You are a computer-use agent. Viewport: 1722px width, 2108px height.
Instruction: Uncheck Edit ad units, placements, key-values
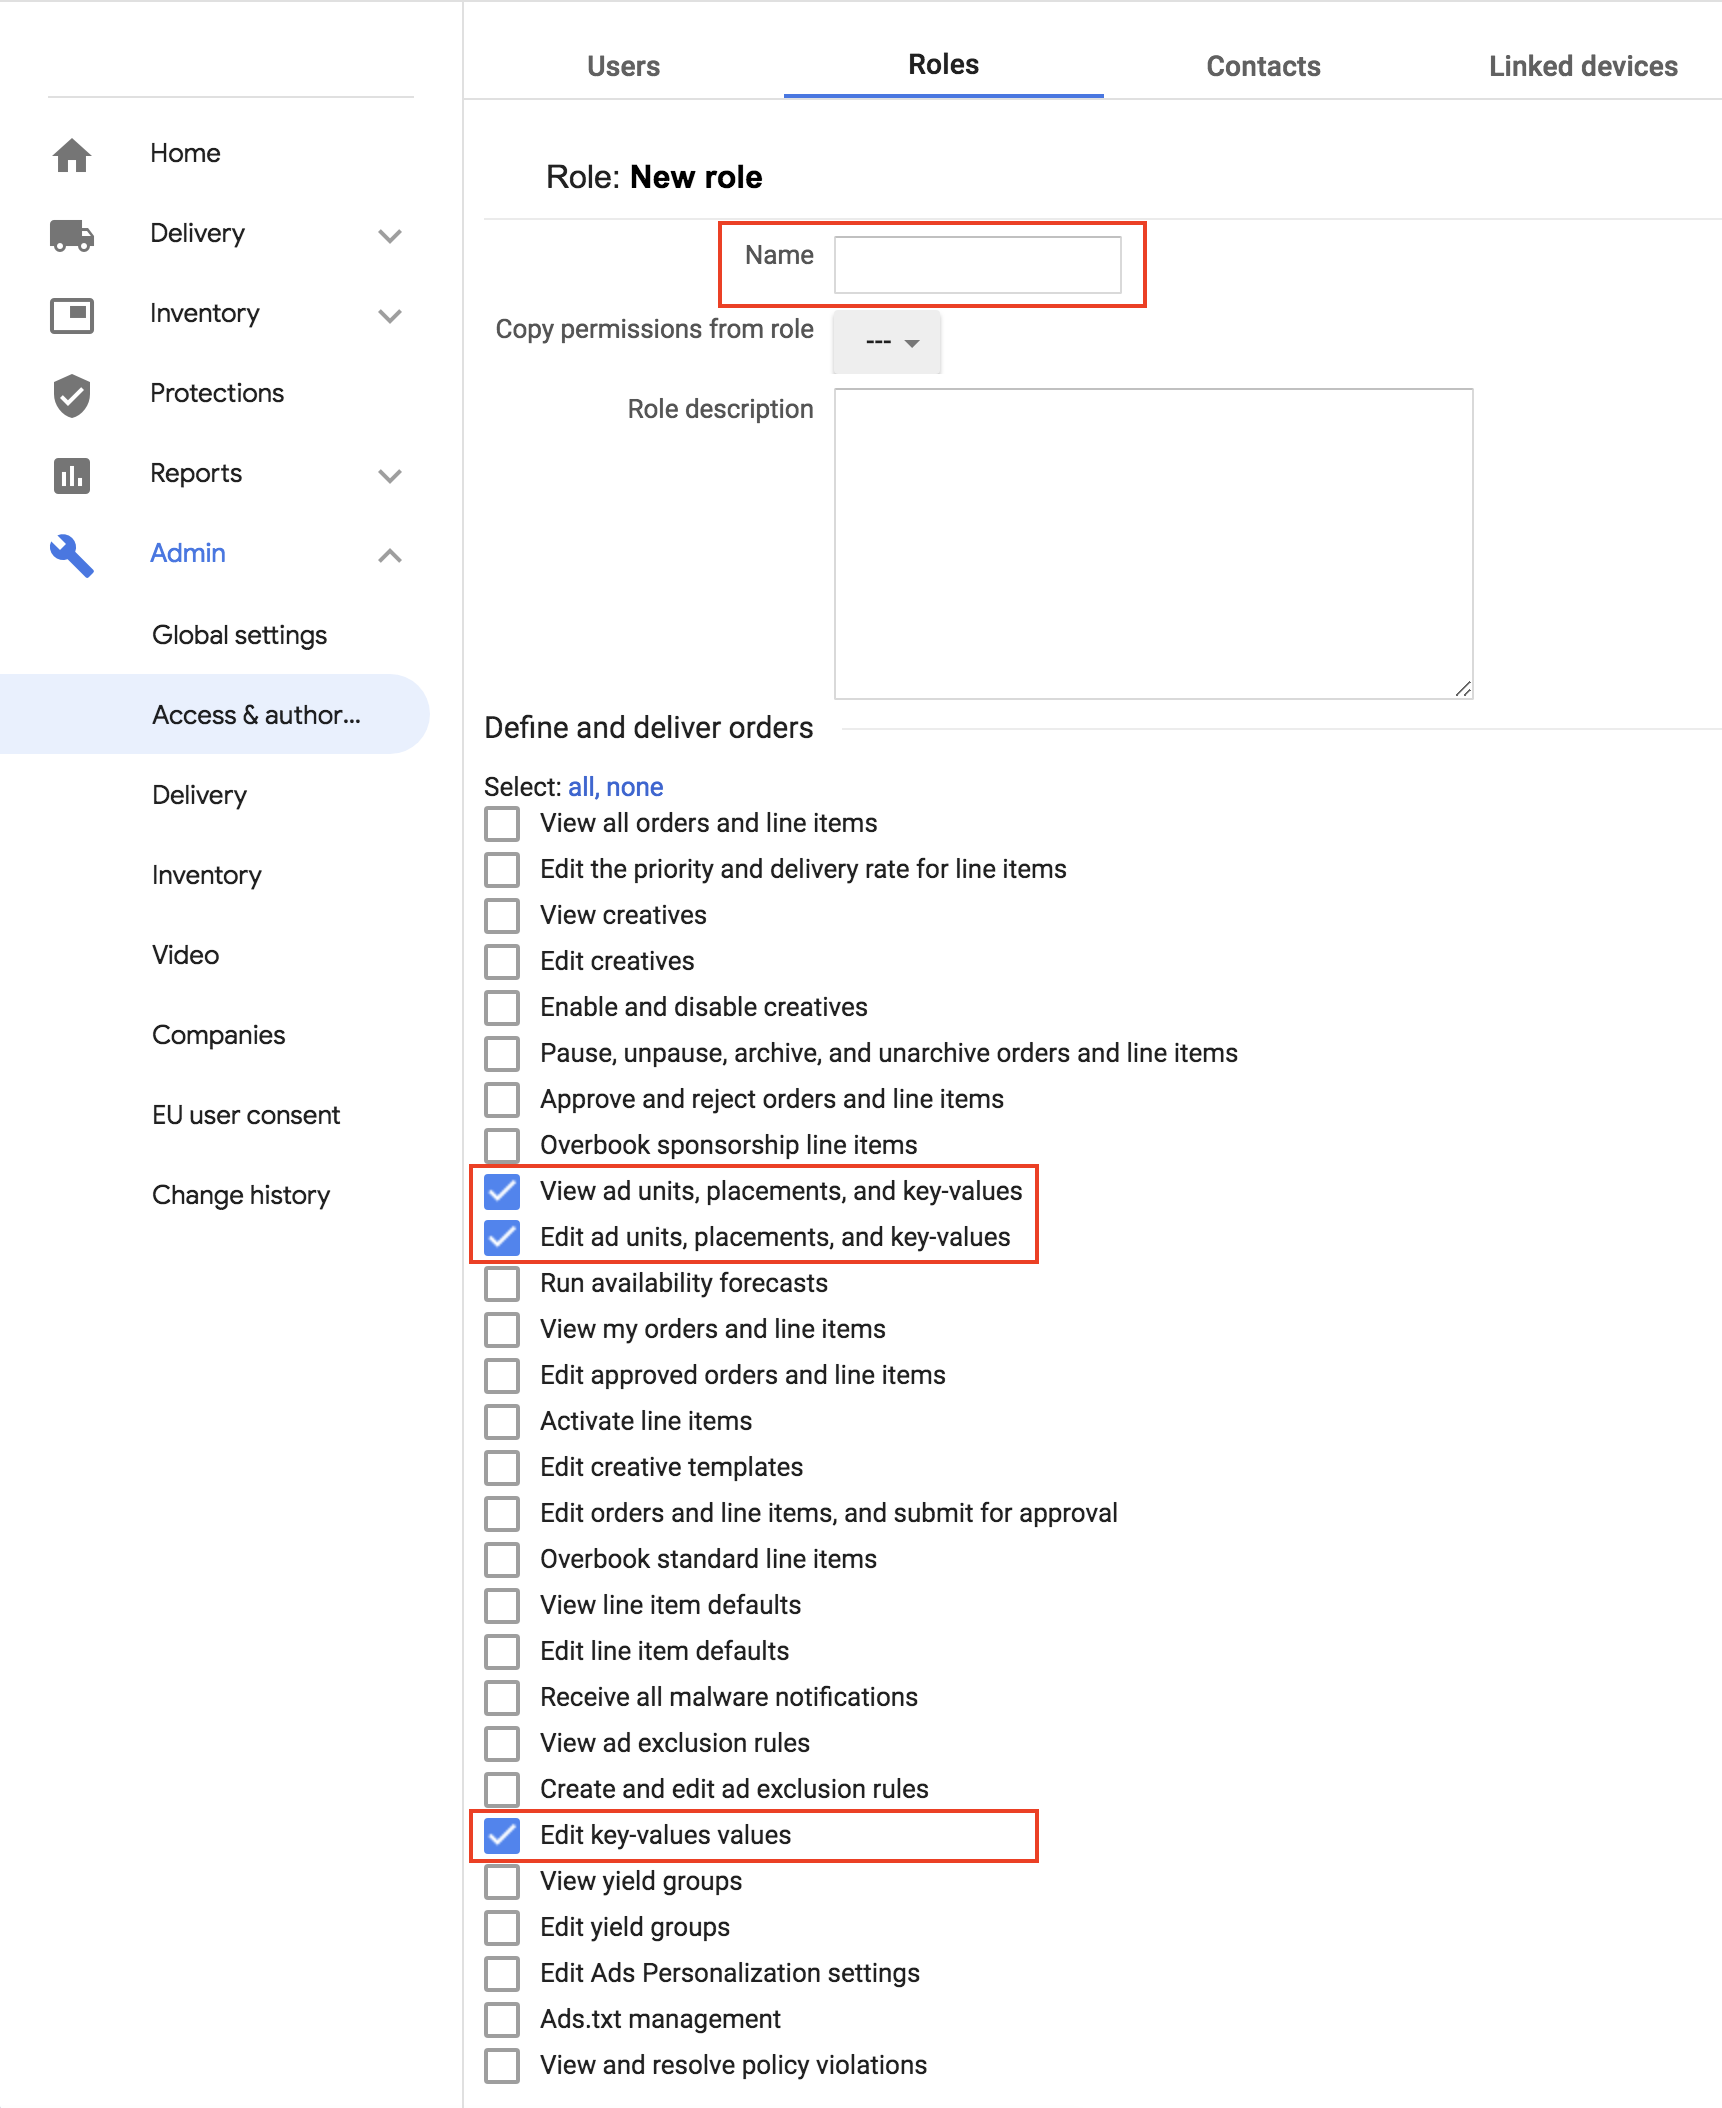pos(502,1238)
